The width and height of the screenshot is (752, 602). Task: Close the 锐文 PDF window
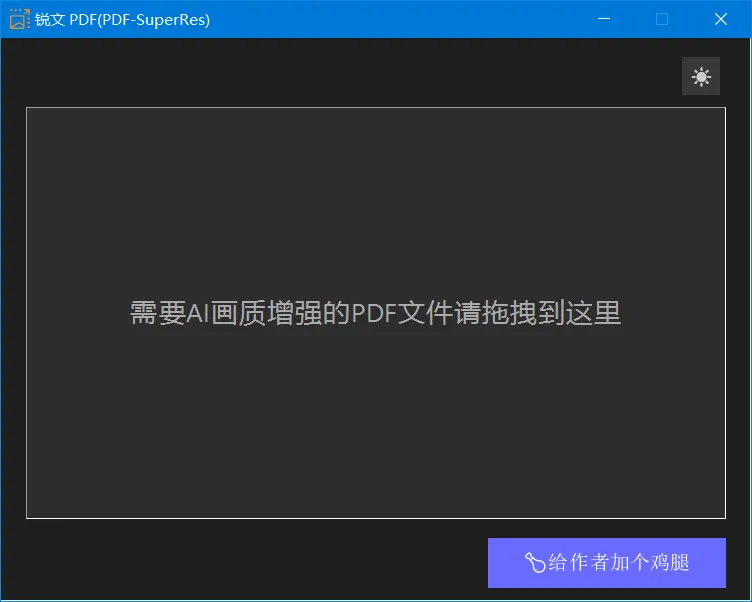point(720,19)
